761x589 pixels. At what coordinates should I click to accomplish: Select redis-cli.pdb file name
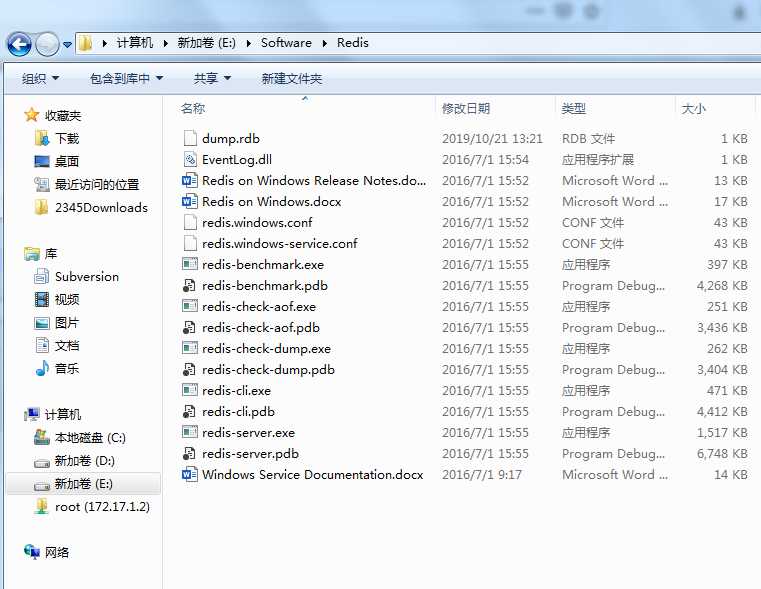(x=238, y=411)
